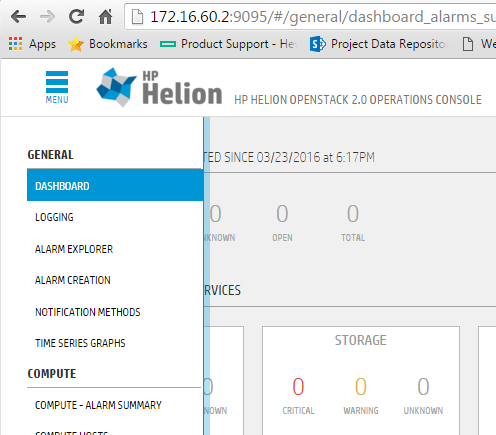The width and height of the screenshot is (496, 435).
Task: Open the Project Data Repository SharePoint bookmark
Action: tap(378, 44)
